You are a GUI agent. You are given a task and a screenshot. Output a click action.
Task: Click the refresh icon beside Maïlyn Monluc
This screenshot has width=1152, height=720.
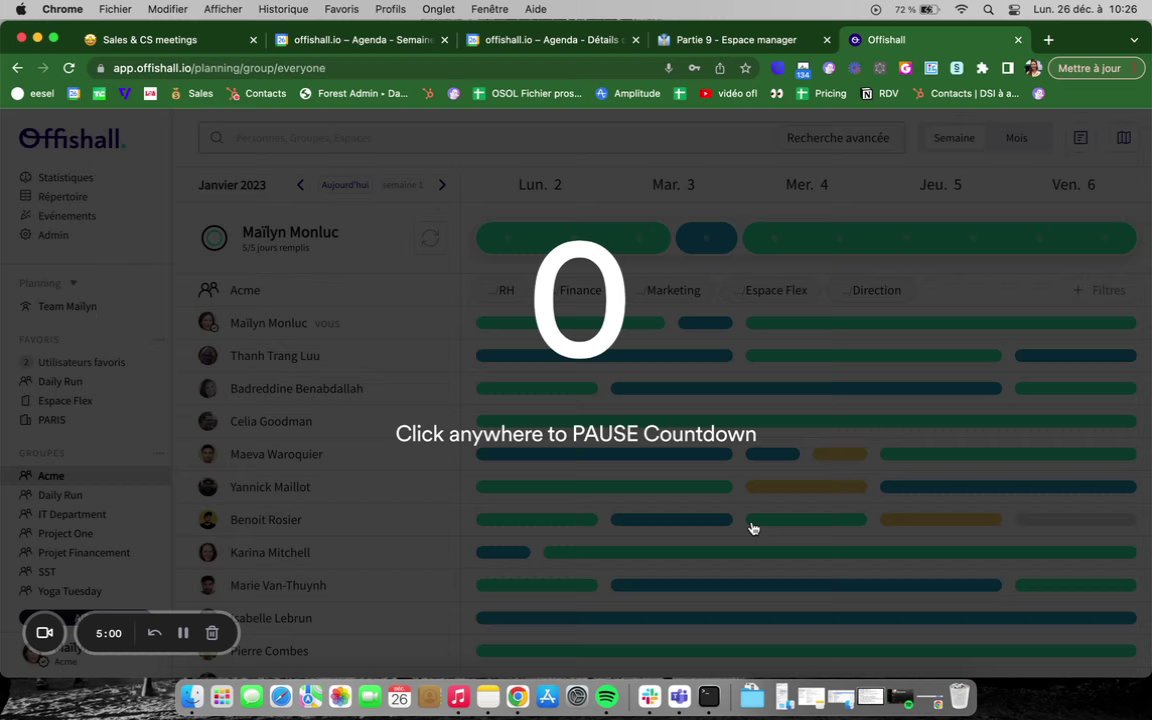pyautogui.click(x=430, y=237)
